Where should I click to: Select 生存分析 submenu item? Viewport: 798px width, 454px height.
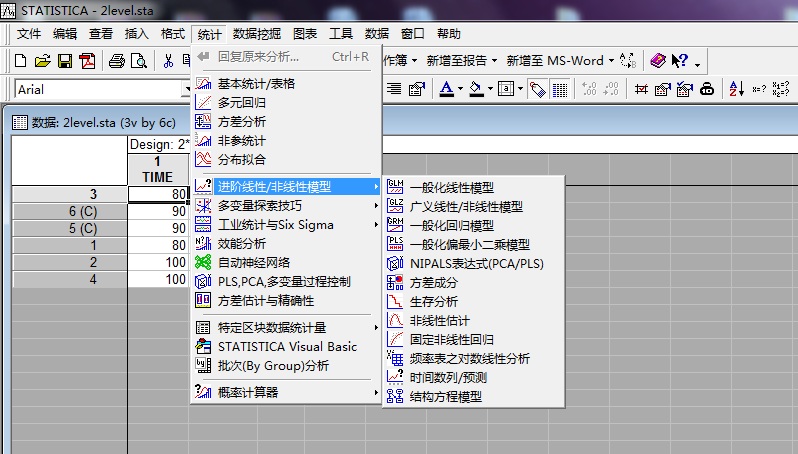pyautogui.click(x=473, y=301)
